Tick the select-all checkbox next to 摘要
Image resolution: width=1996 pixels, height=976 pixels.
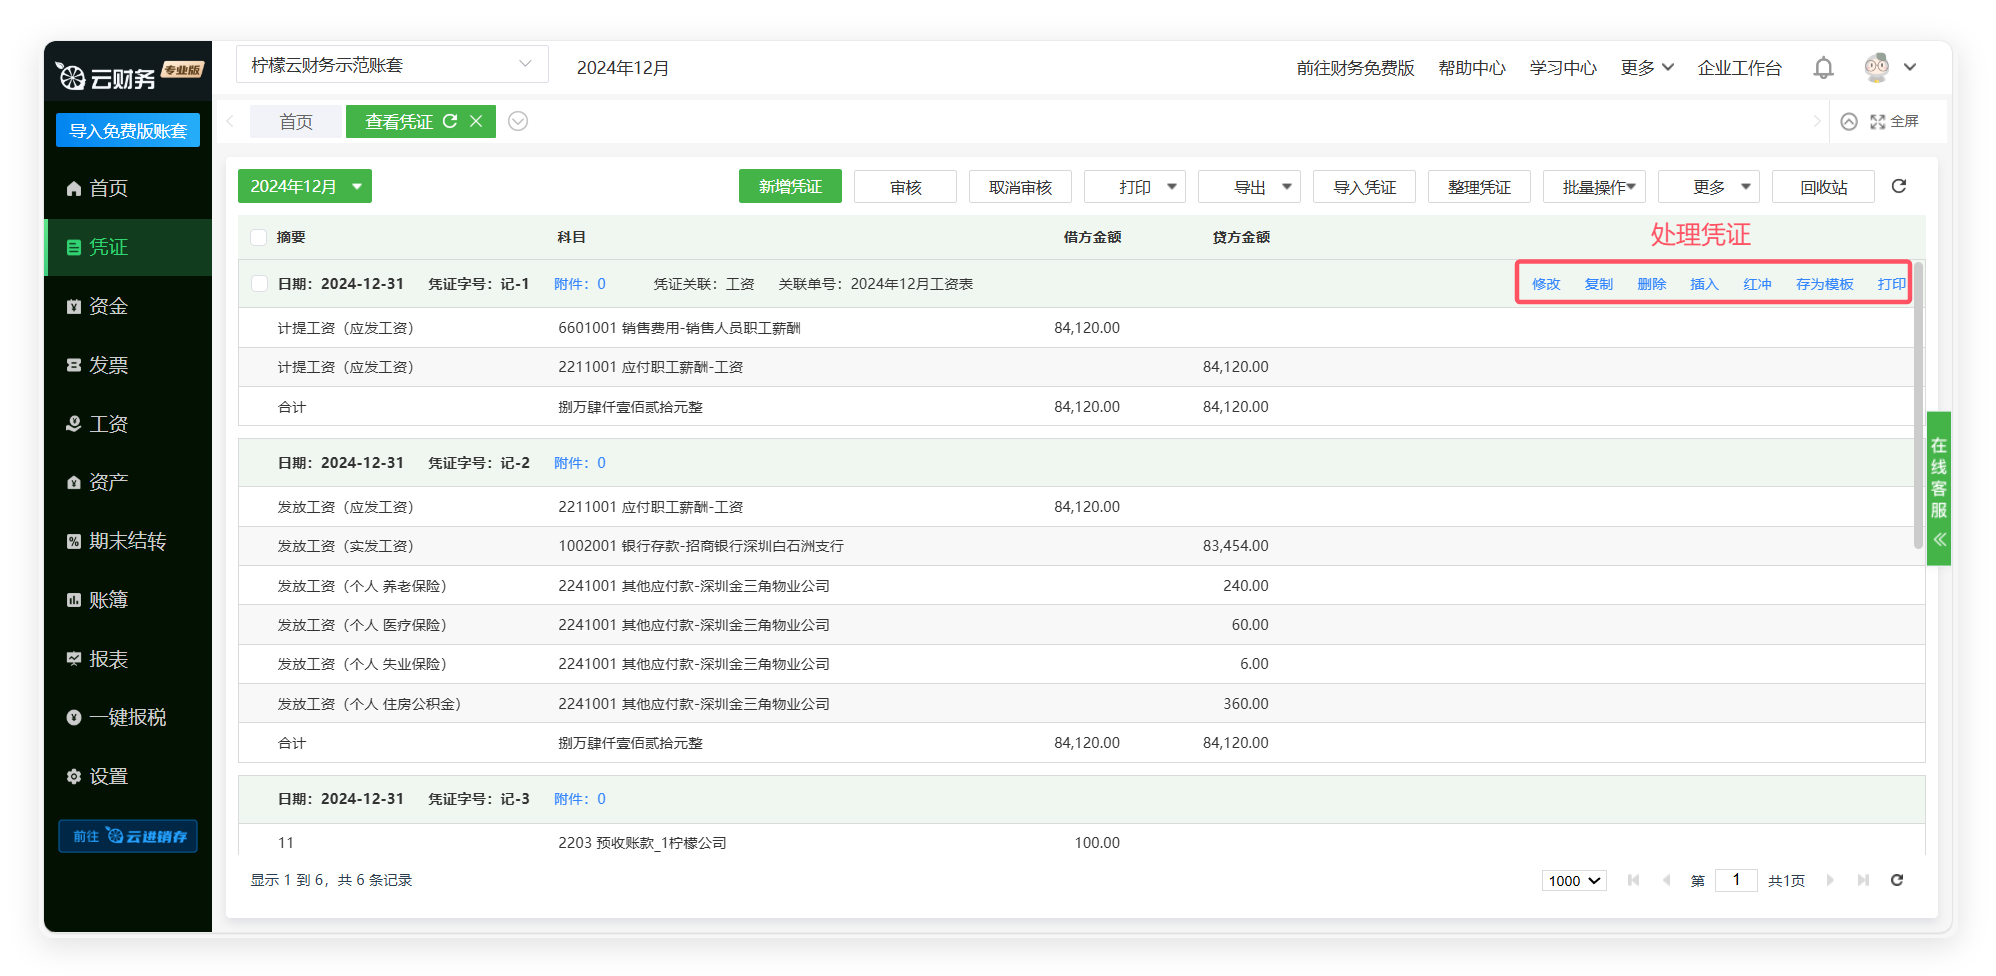pos(259,237)
